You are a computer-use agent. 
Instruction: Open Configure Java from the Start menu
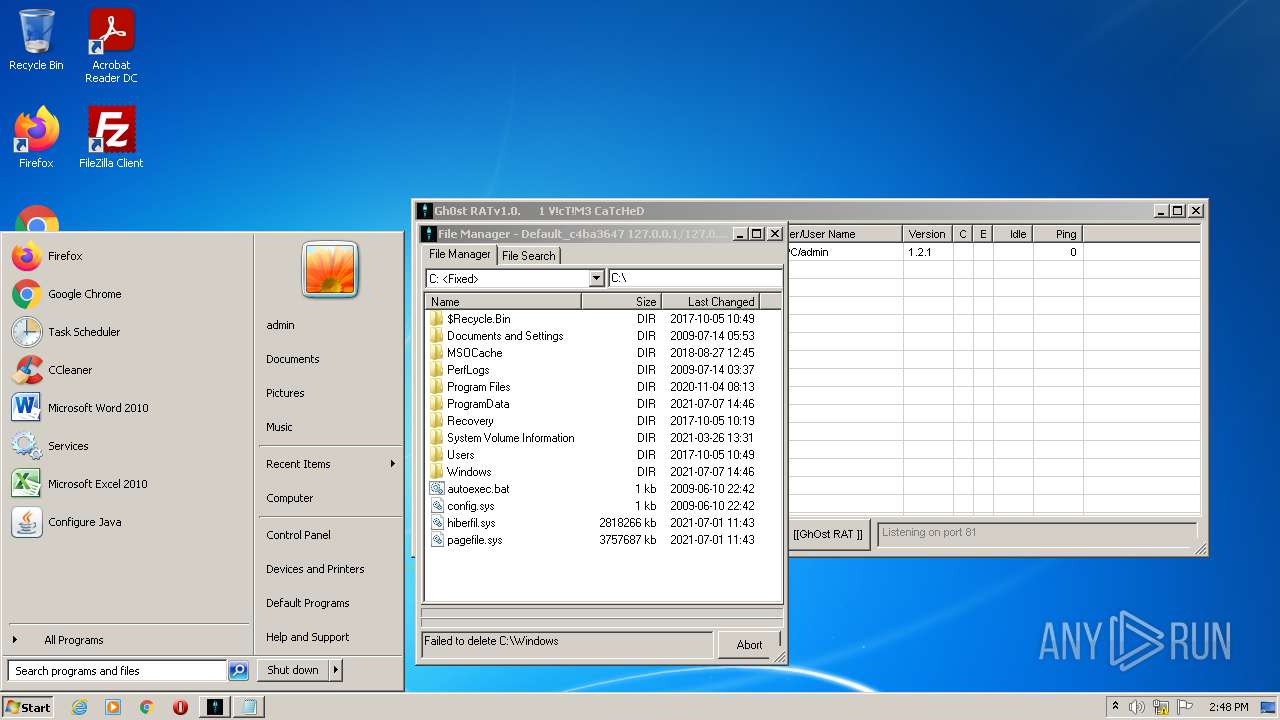(127, 522)
